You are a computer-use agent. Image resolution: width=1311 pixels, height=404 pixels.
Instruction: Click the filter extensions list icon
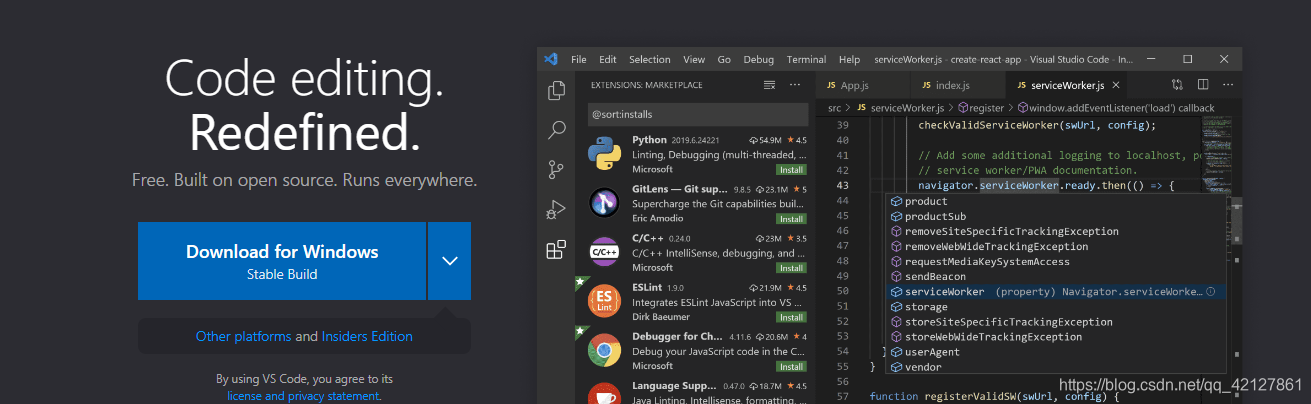click(x=769, y=85)
